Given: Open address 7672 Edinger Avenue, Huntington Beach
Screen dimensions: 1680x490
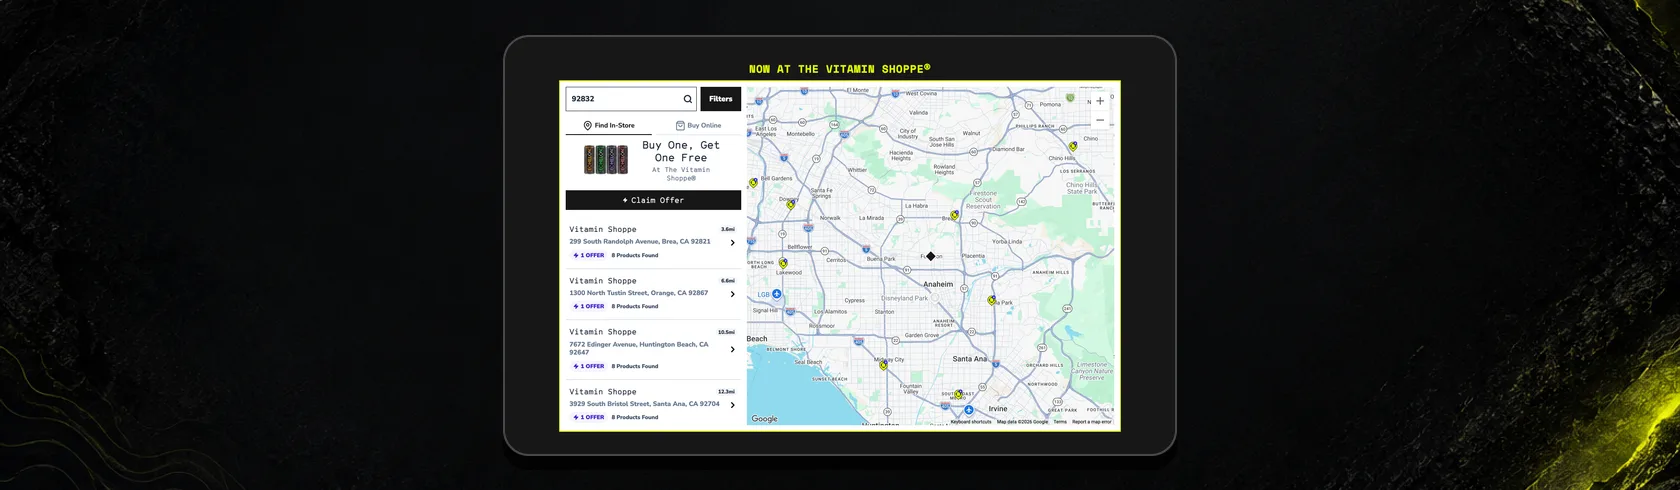Looking at the screenshot, I should 639,348.
